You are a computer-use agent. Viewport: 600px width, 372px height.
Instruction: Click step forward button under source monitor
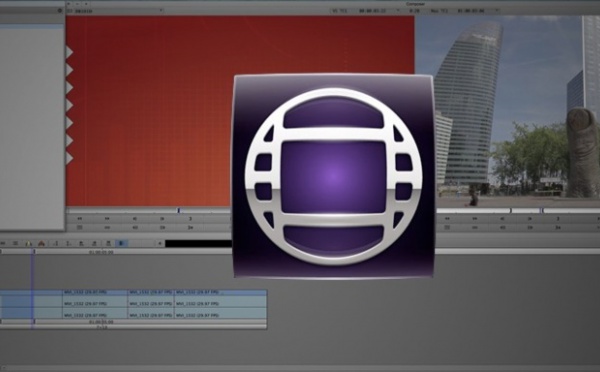point(162,219)
